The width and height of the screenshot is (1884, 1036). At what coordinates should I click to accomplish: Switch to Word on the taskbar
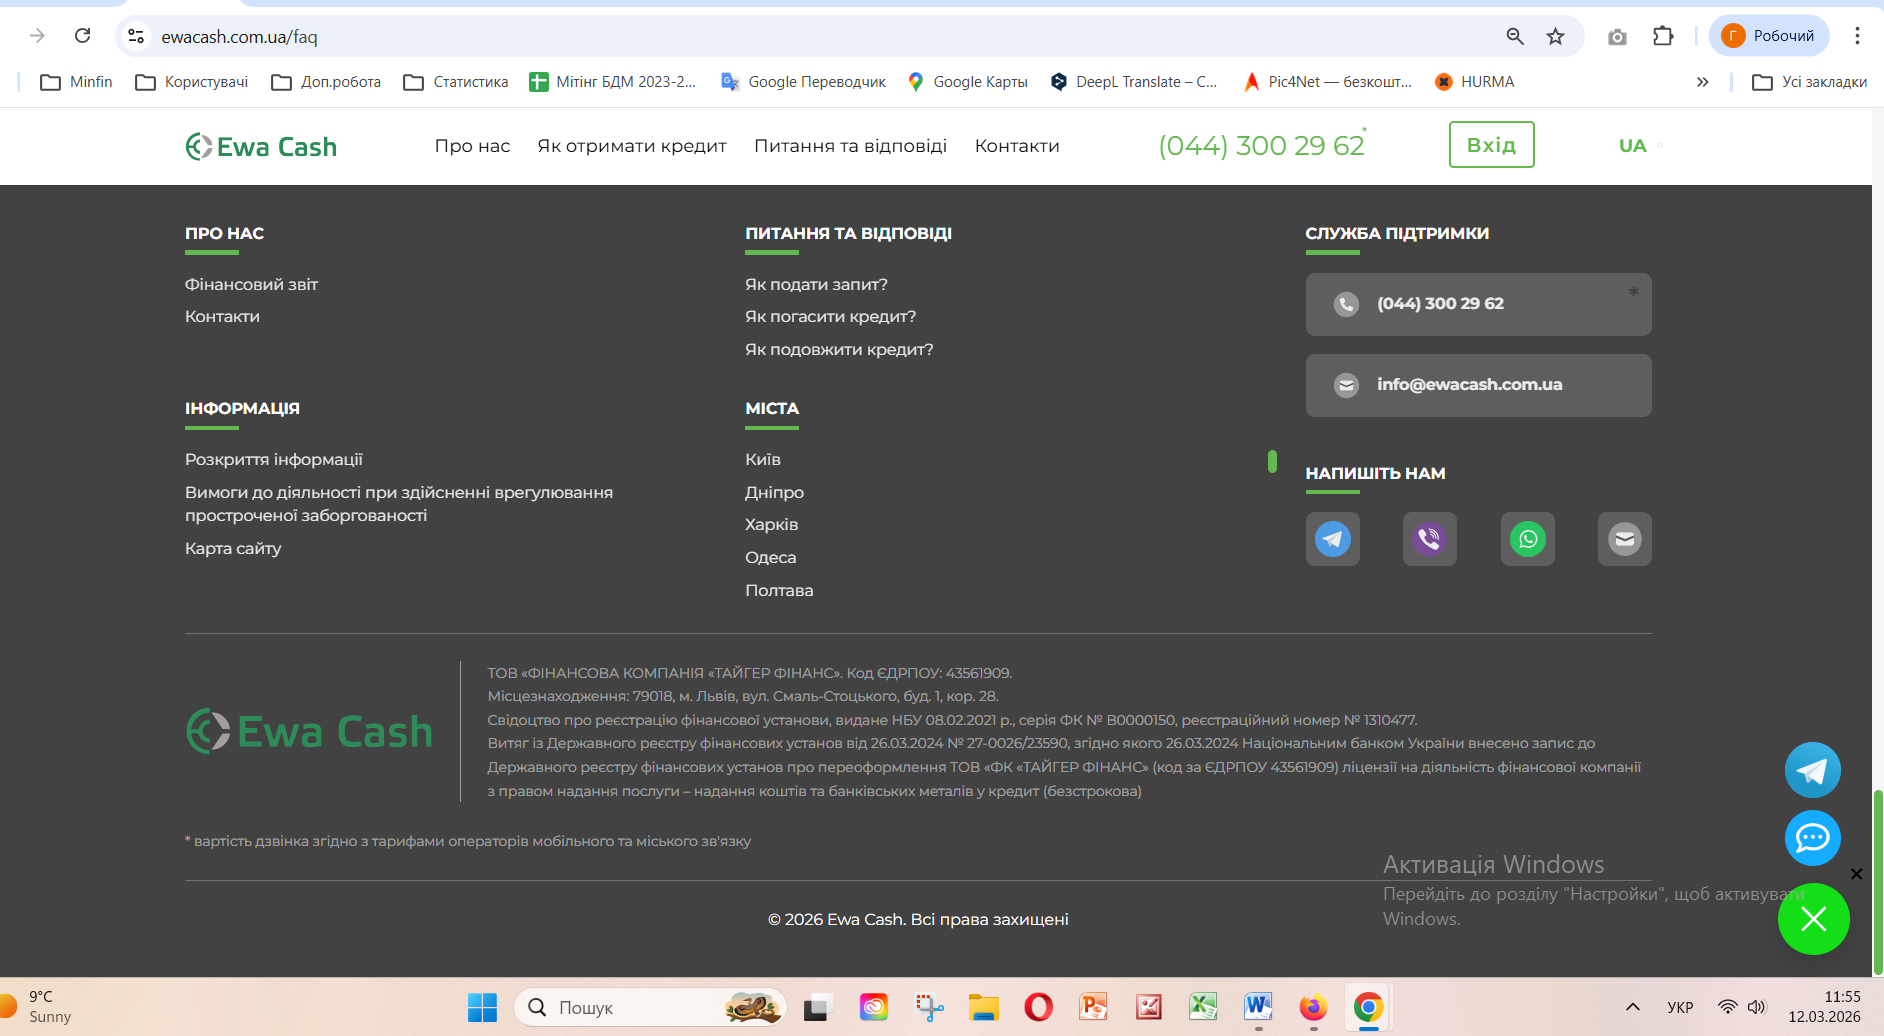tap(1258, 1007)
